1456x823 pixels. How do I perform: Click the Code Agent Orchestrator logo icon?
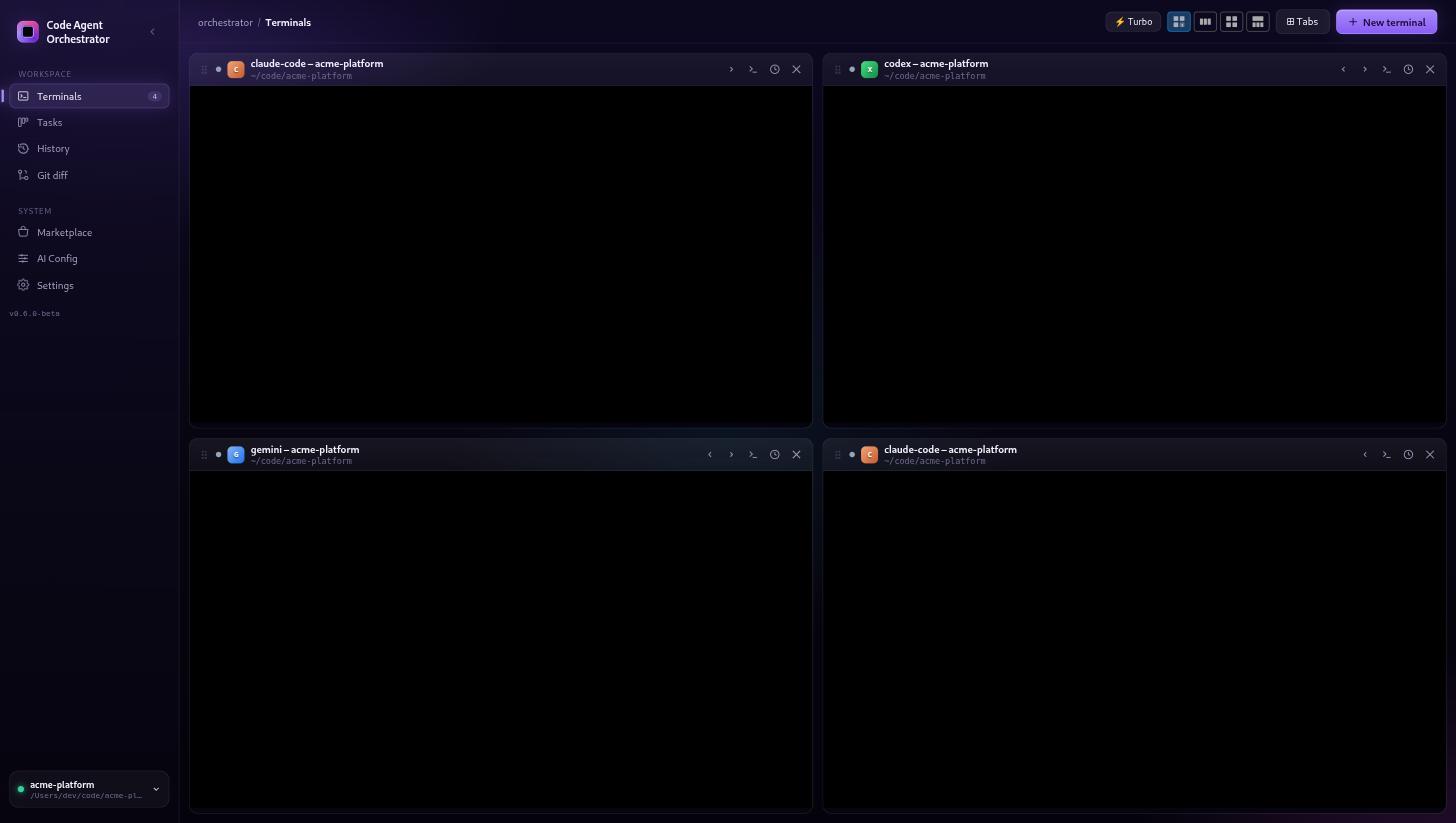point(28,32)
